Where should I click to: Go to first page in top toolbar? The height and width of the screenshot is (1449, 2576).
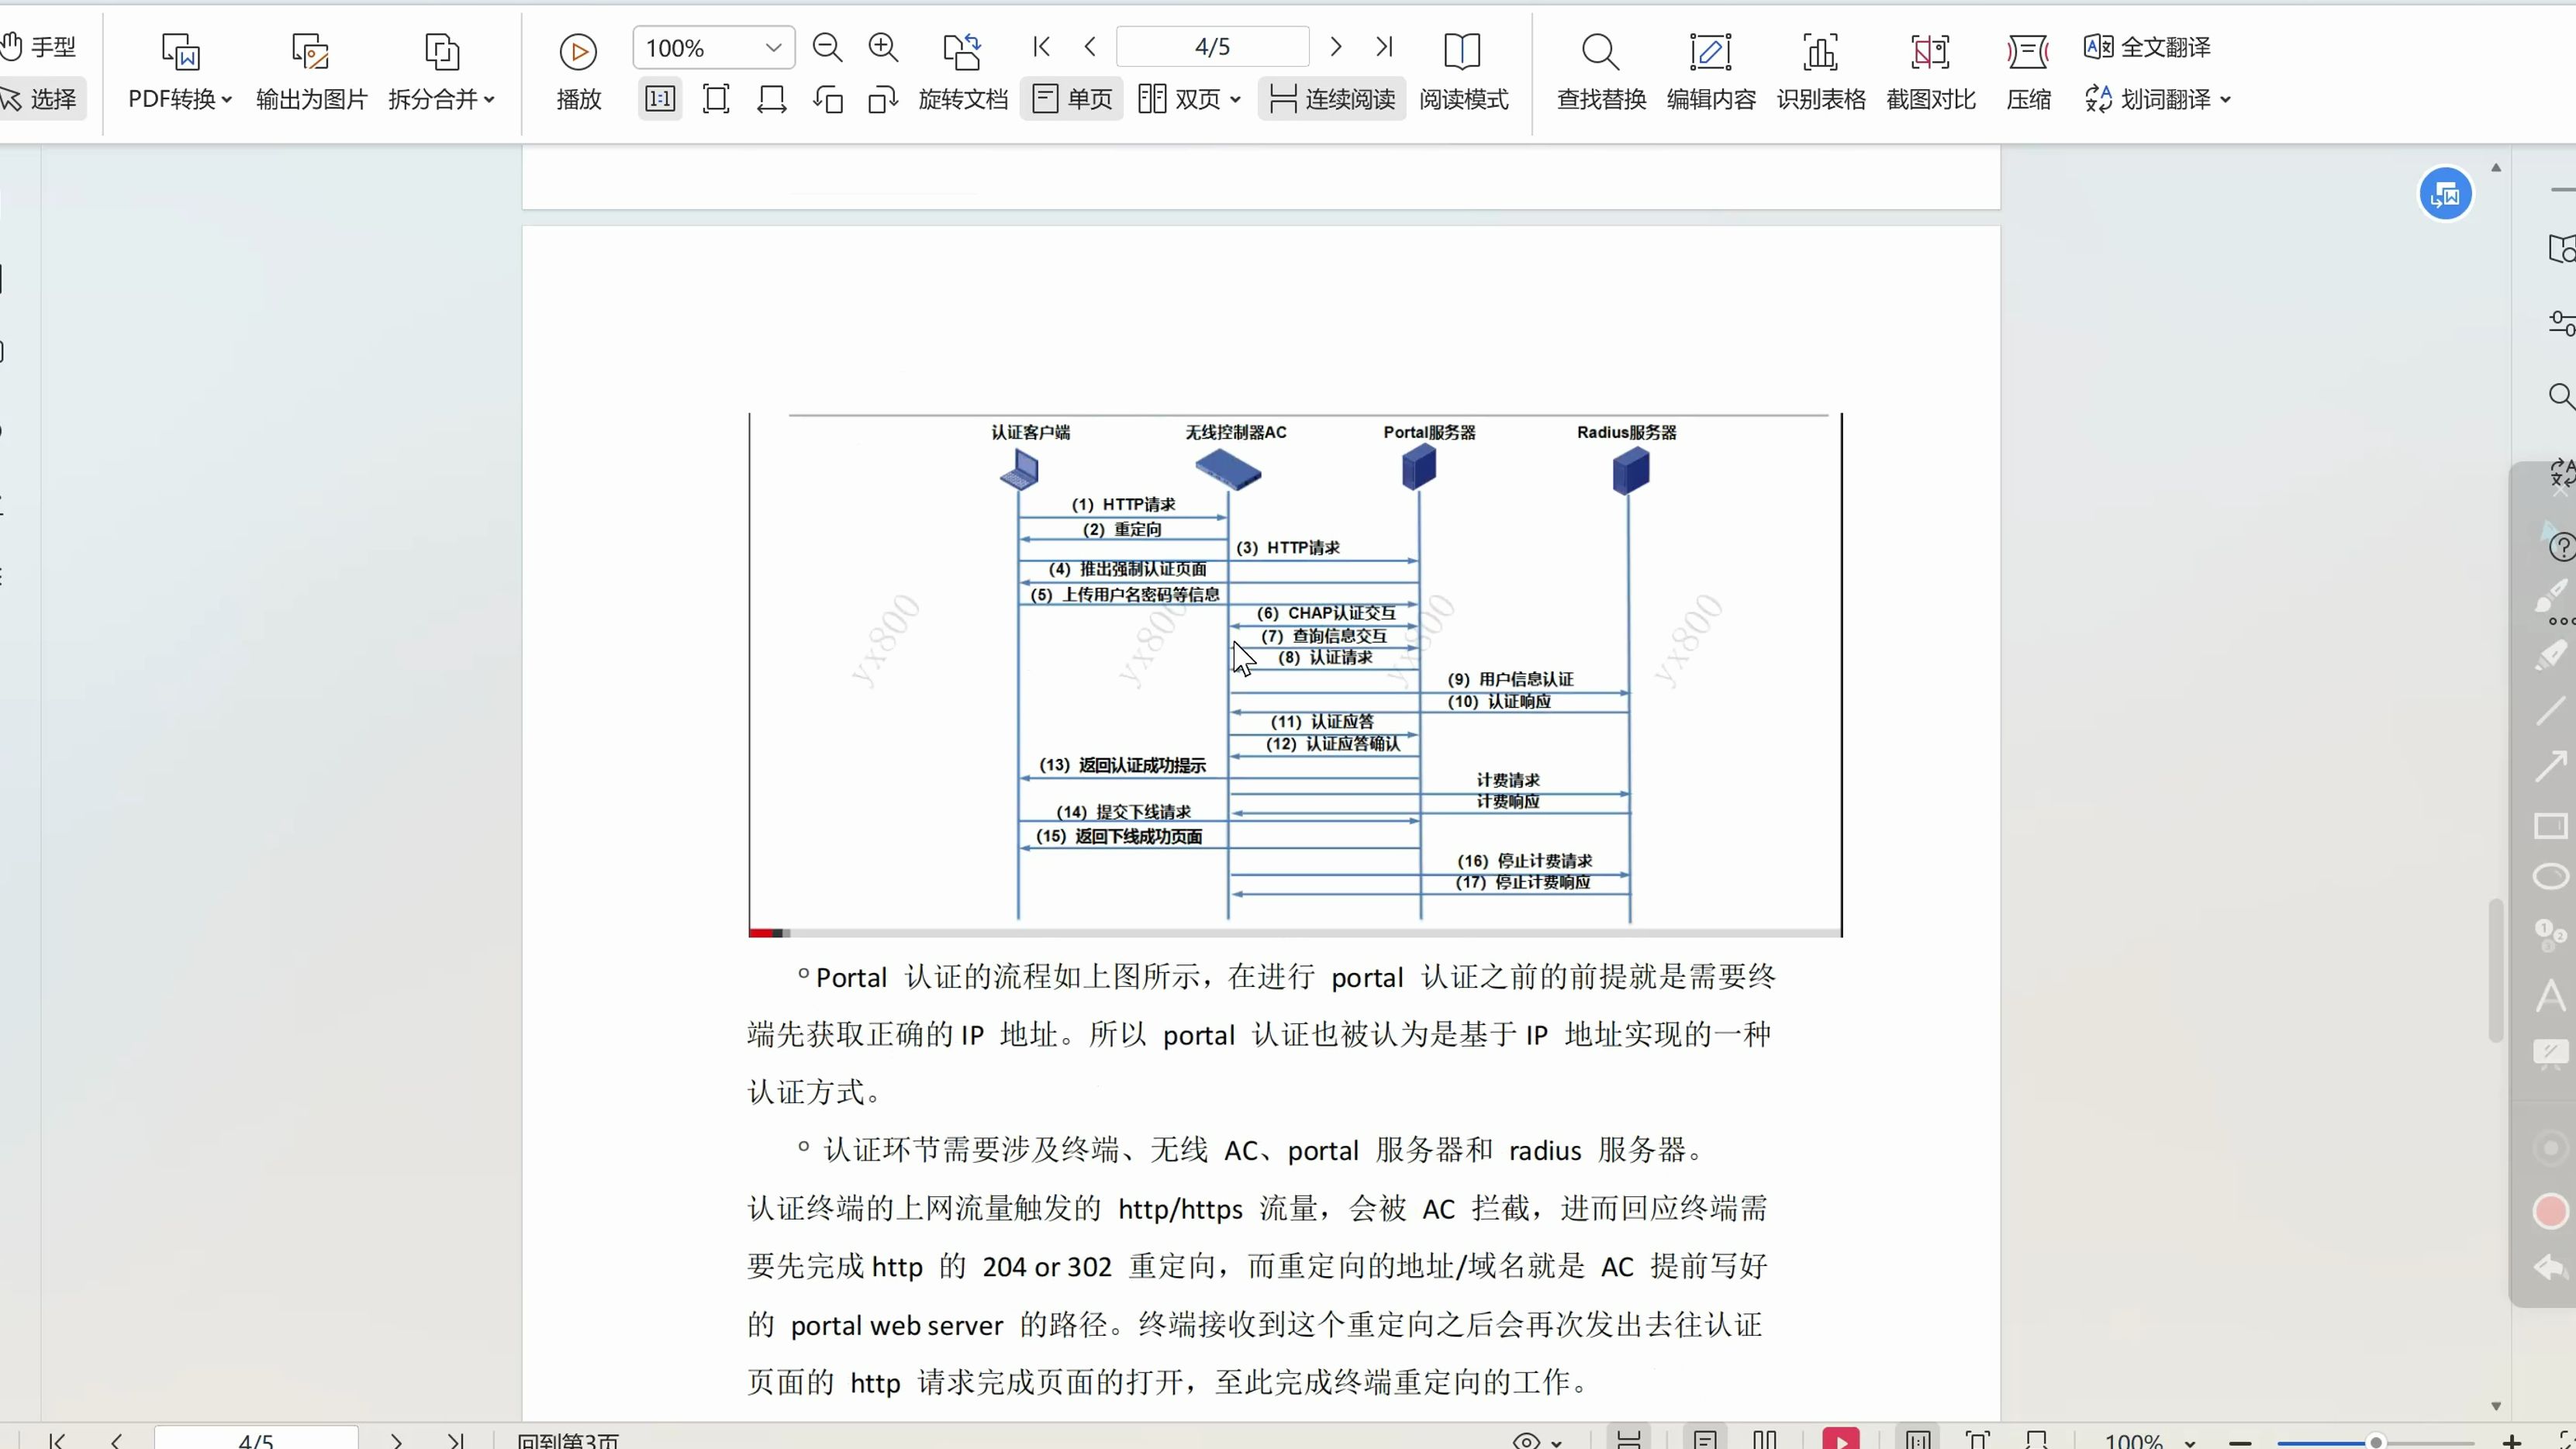[1041, 46]
